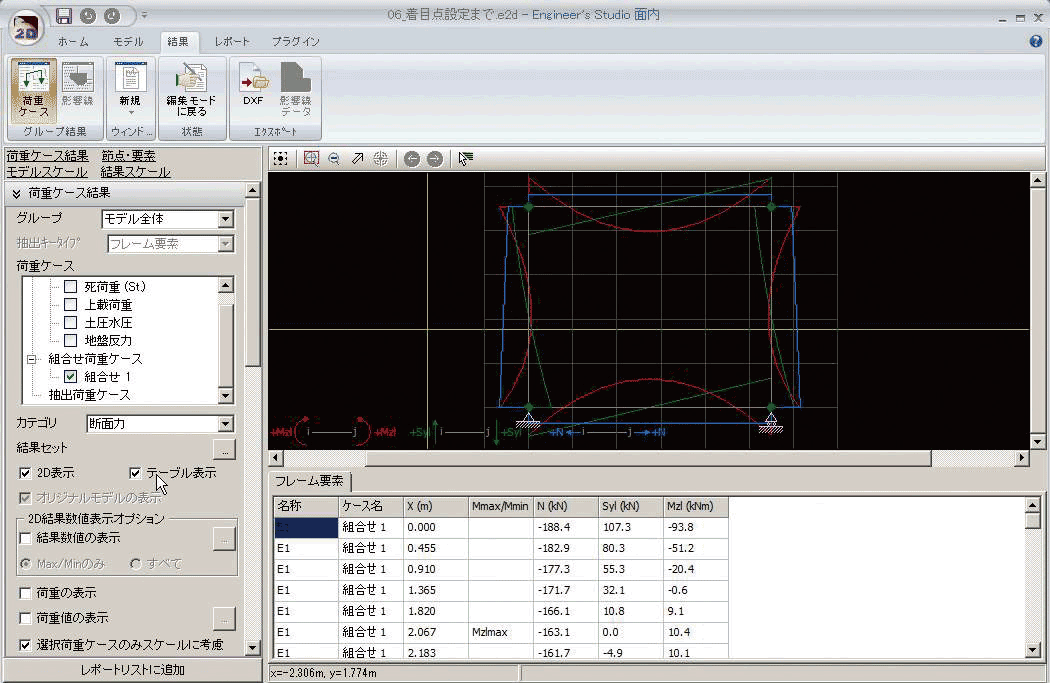Select the フレーム要素 table tab

[309, 481]
